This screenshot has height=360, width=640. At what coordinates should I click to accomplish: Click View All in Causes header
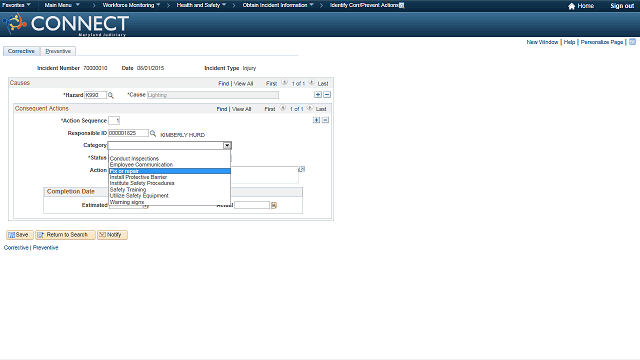click(243, 83)
